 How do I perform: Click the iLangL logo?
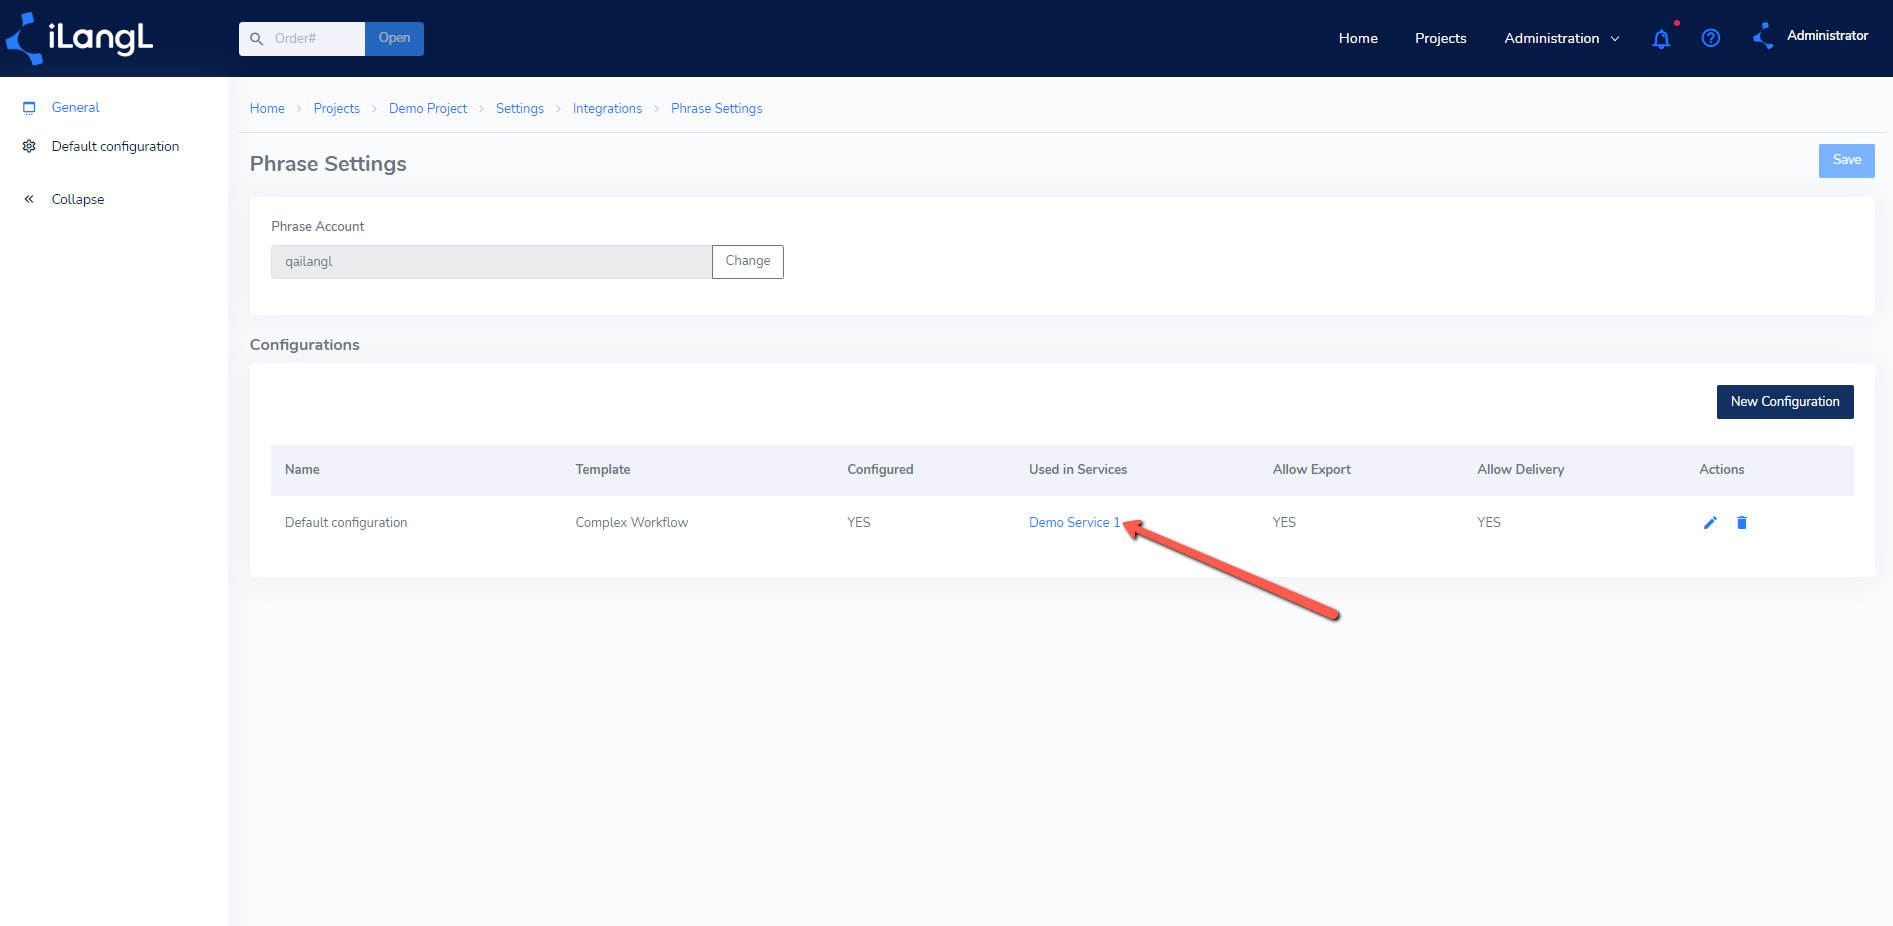80,38
